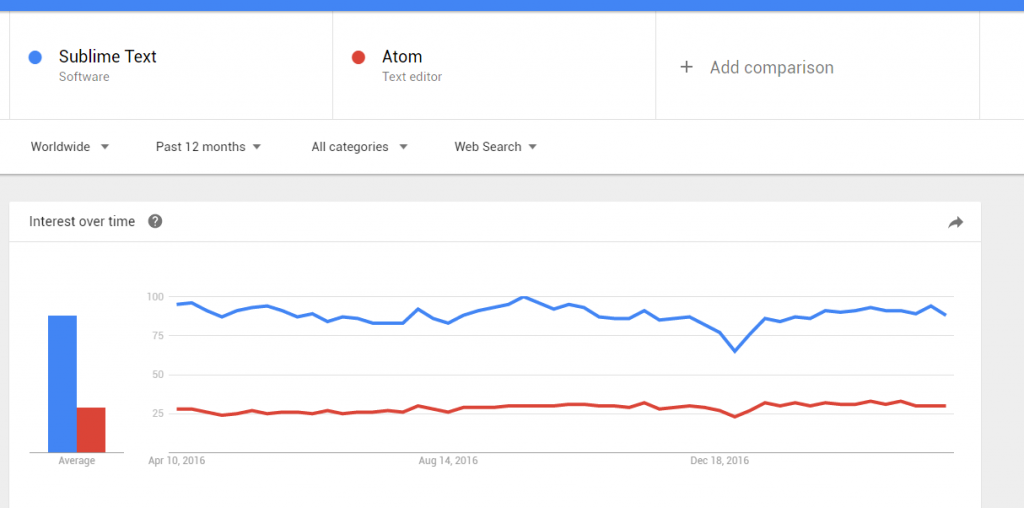Expand the Worldwide region dropdown

tap(70, 147)
